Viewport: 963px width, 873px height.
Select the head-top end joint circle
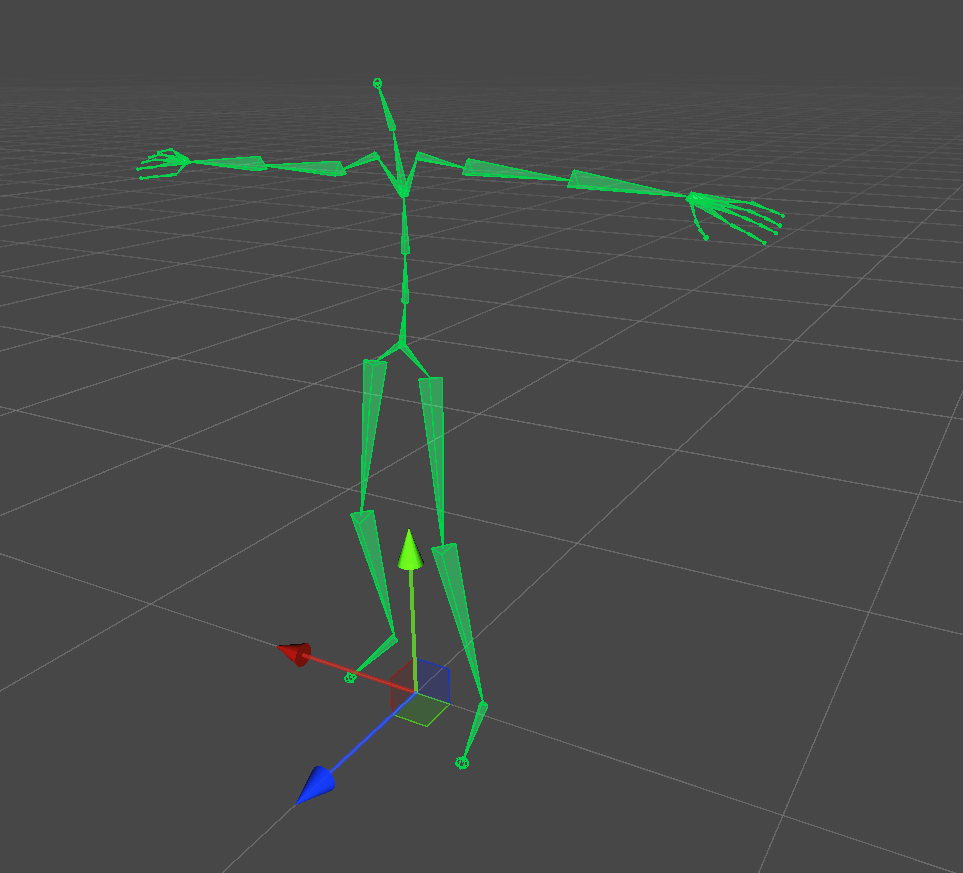(x=378, y=83)
